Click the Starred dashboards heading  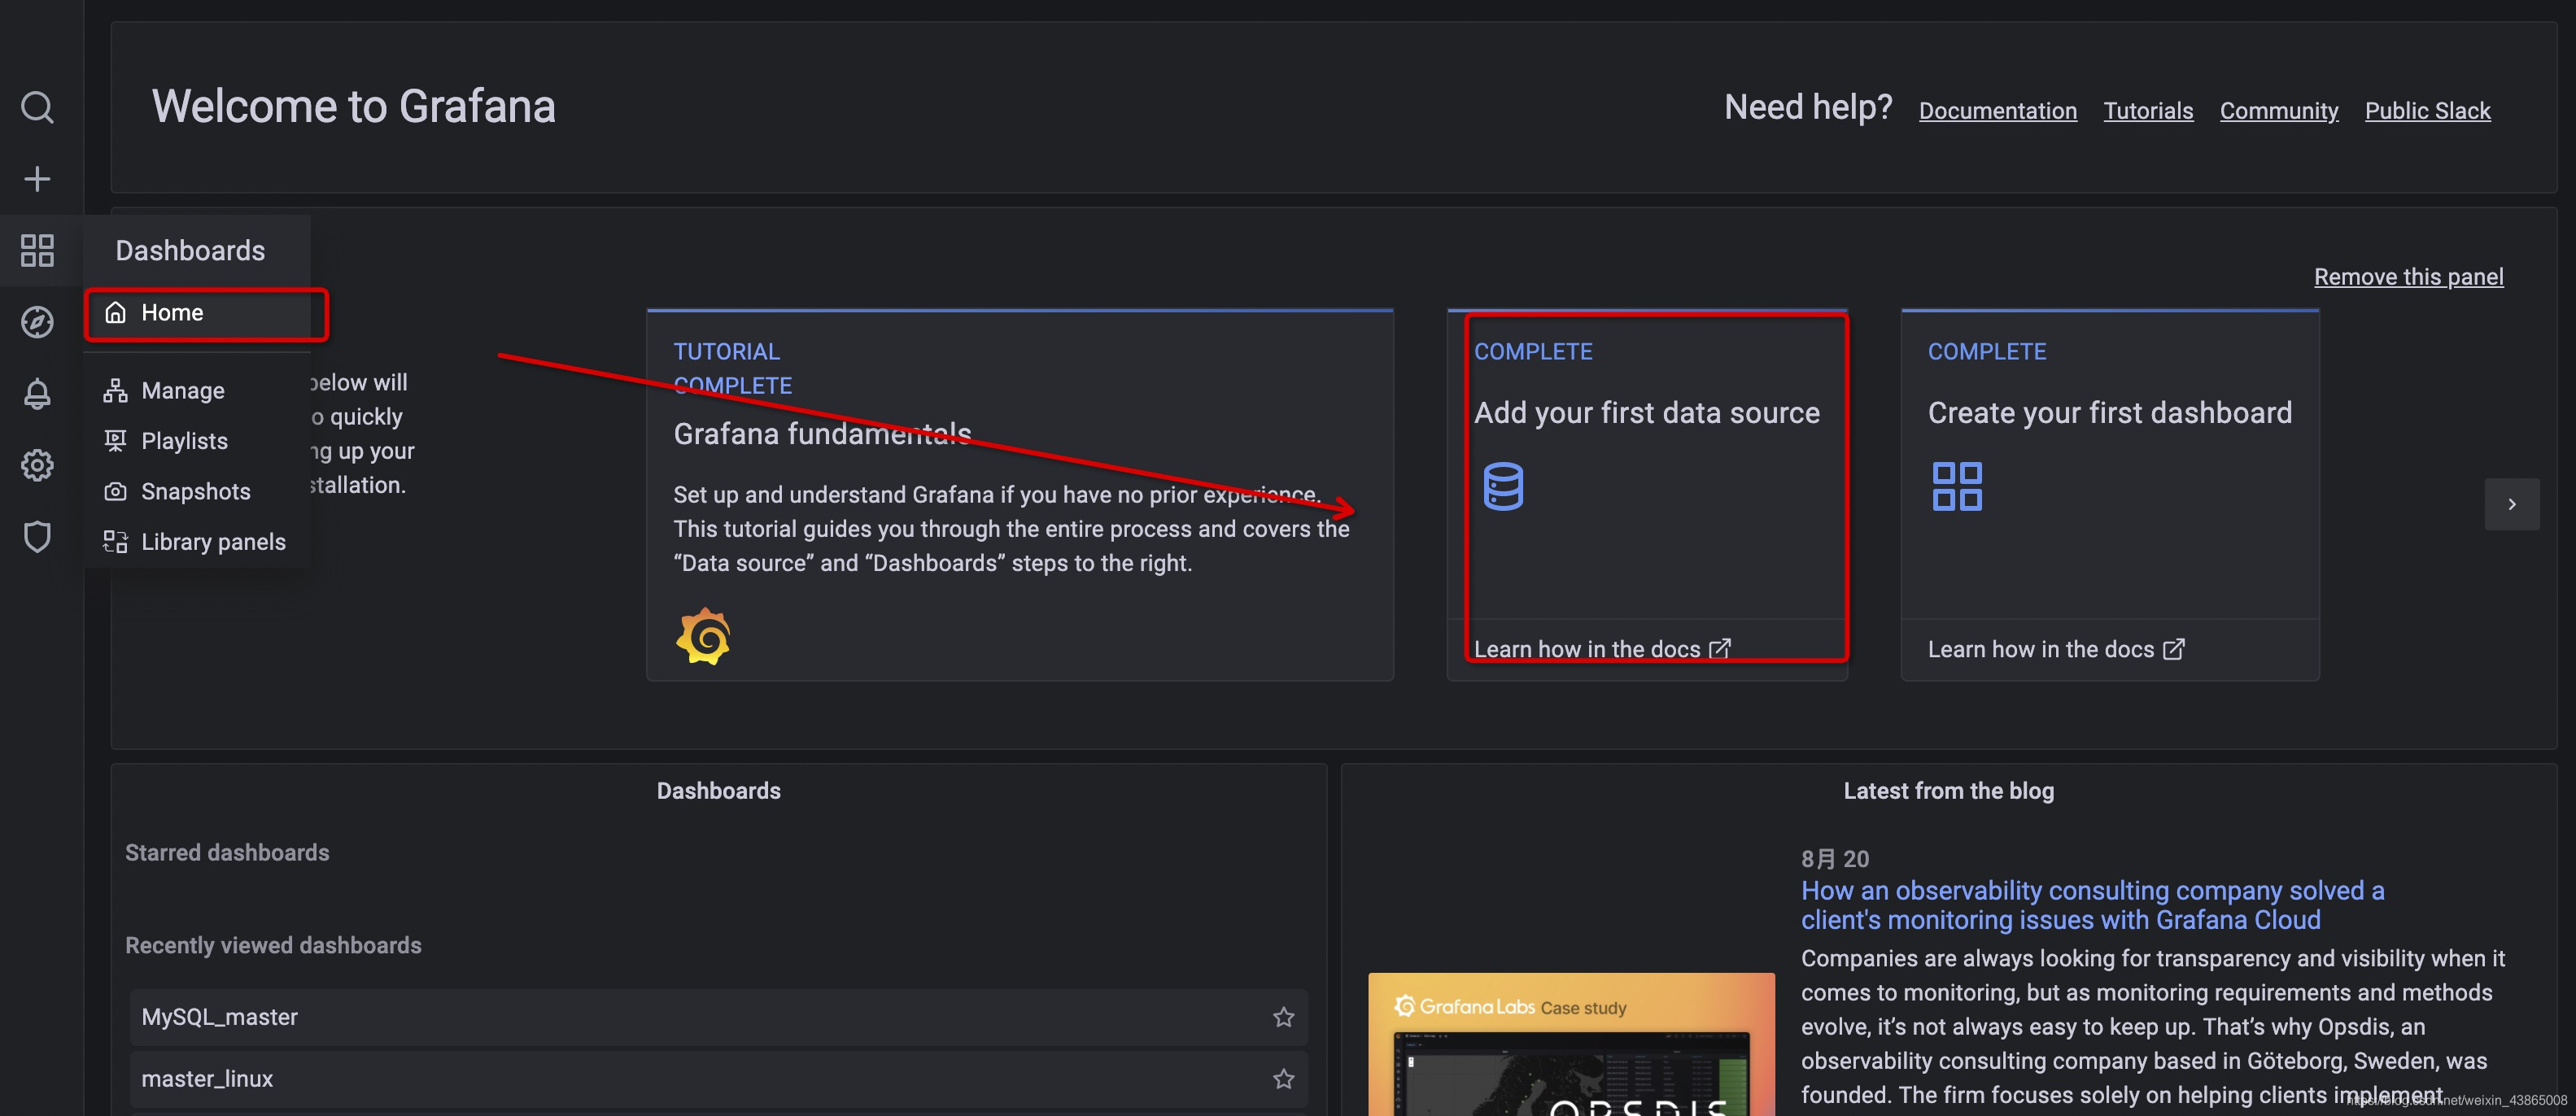pyautogui.click(x=227, y=852)
